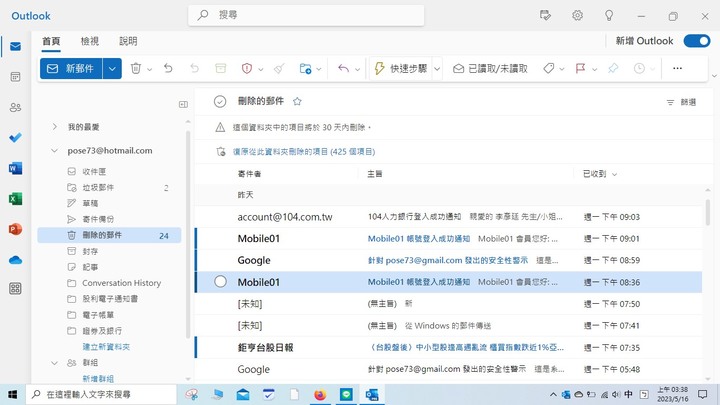Open OneDrive cloud icon
This screenshot has width=720, height=405.
click(15, 260)
